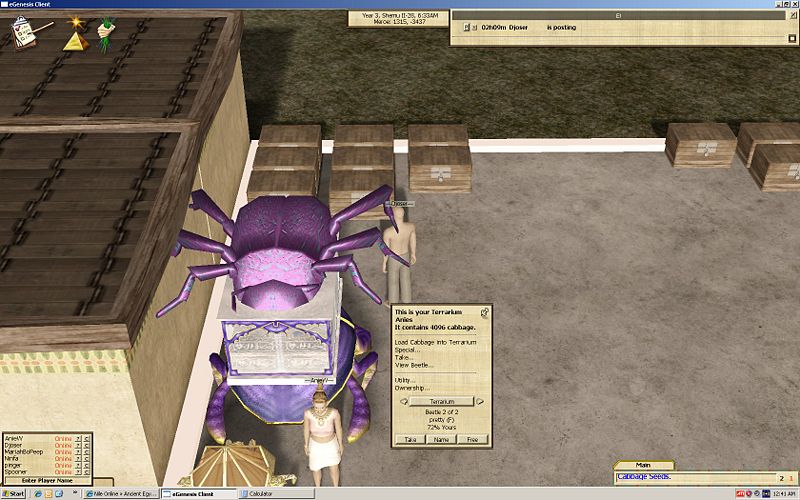Open the View Beetle... entry
Viewport: 800px width, 500px height.
pos(413,365)
